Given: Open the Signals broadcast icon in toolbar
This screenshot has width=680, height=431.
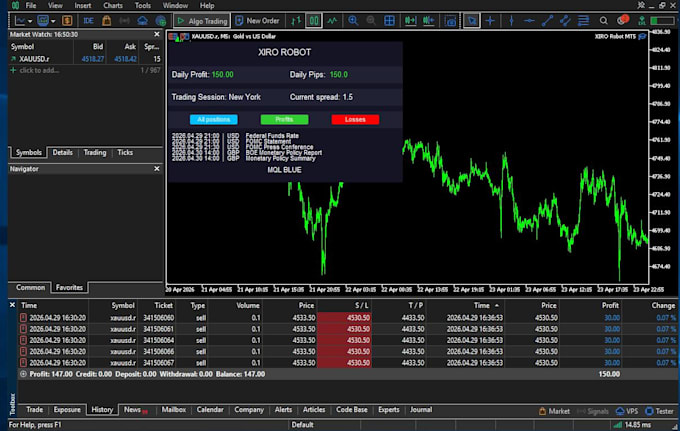Looking at the screenshot, I should [124, 20].
